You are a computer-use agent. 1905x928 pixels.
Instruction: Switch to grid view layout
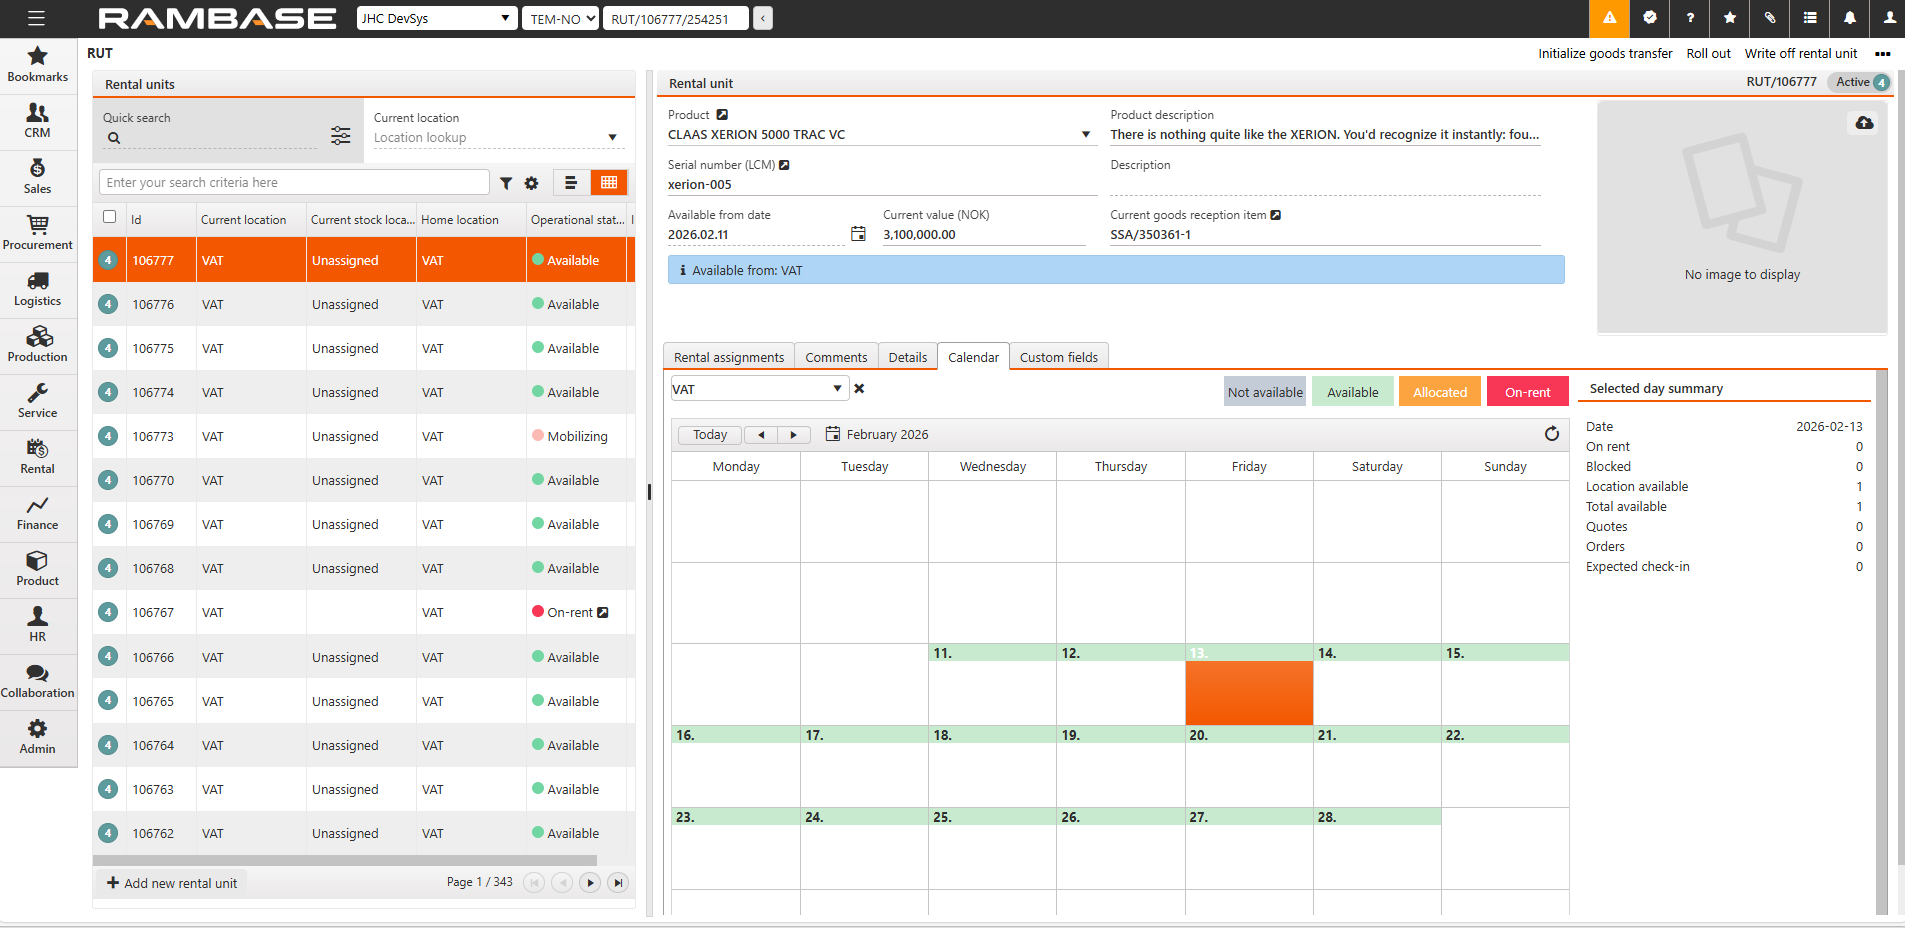click(x=609, y=183)
